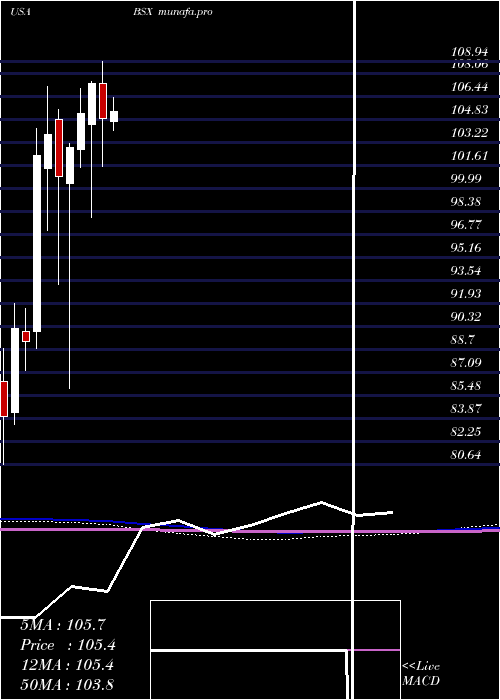The width and height of the screenshot is (500, 700).
Task: Select the 108.94 price level label
Action: [469, 52]
